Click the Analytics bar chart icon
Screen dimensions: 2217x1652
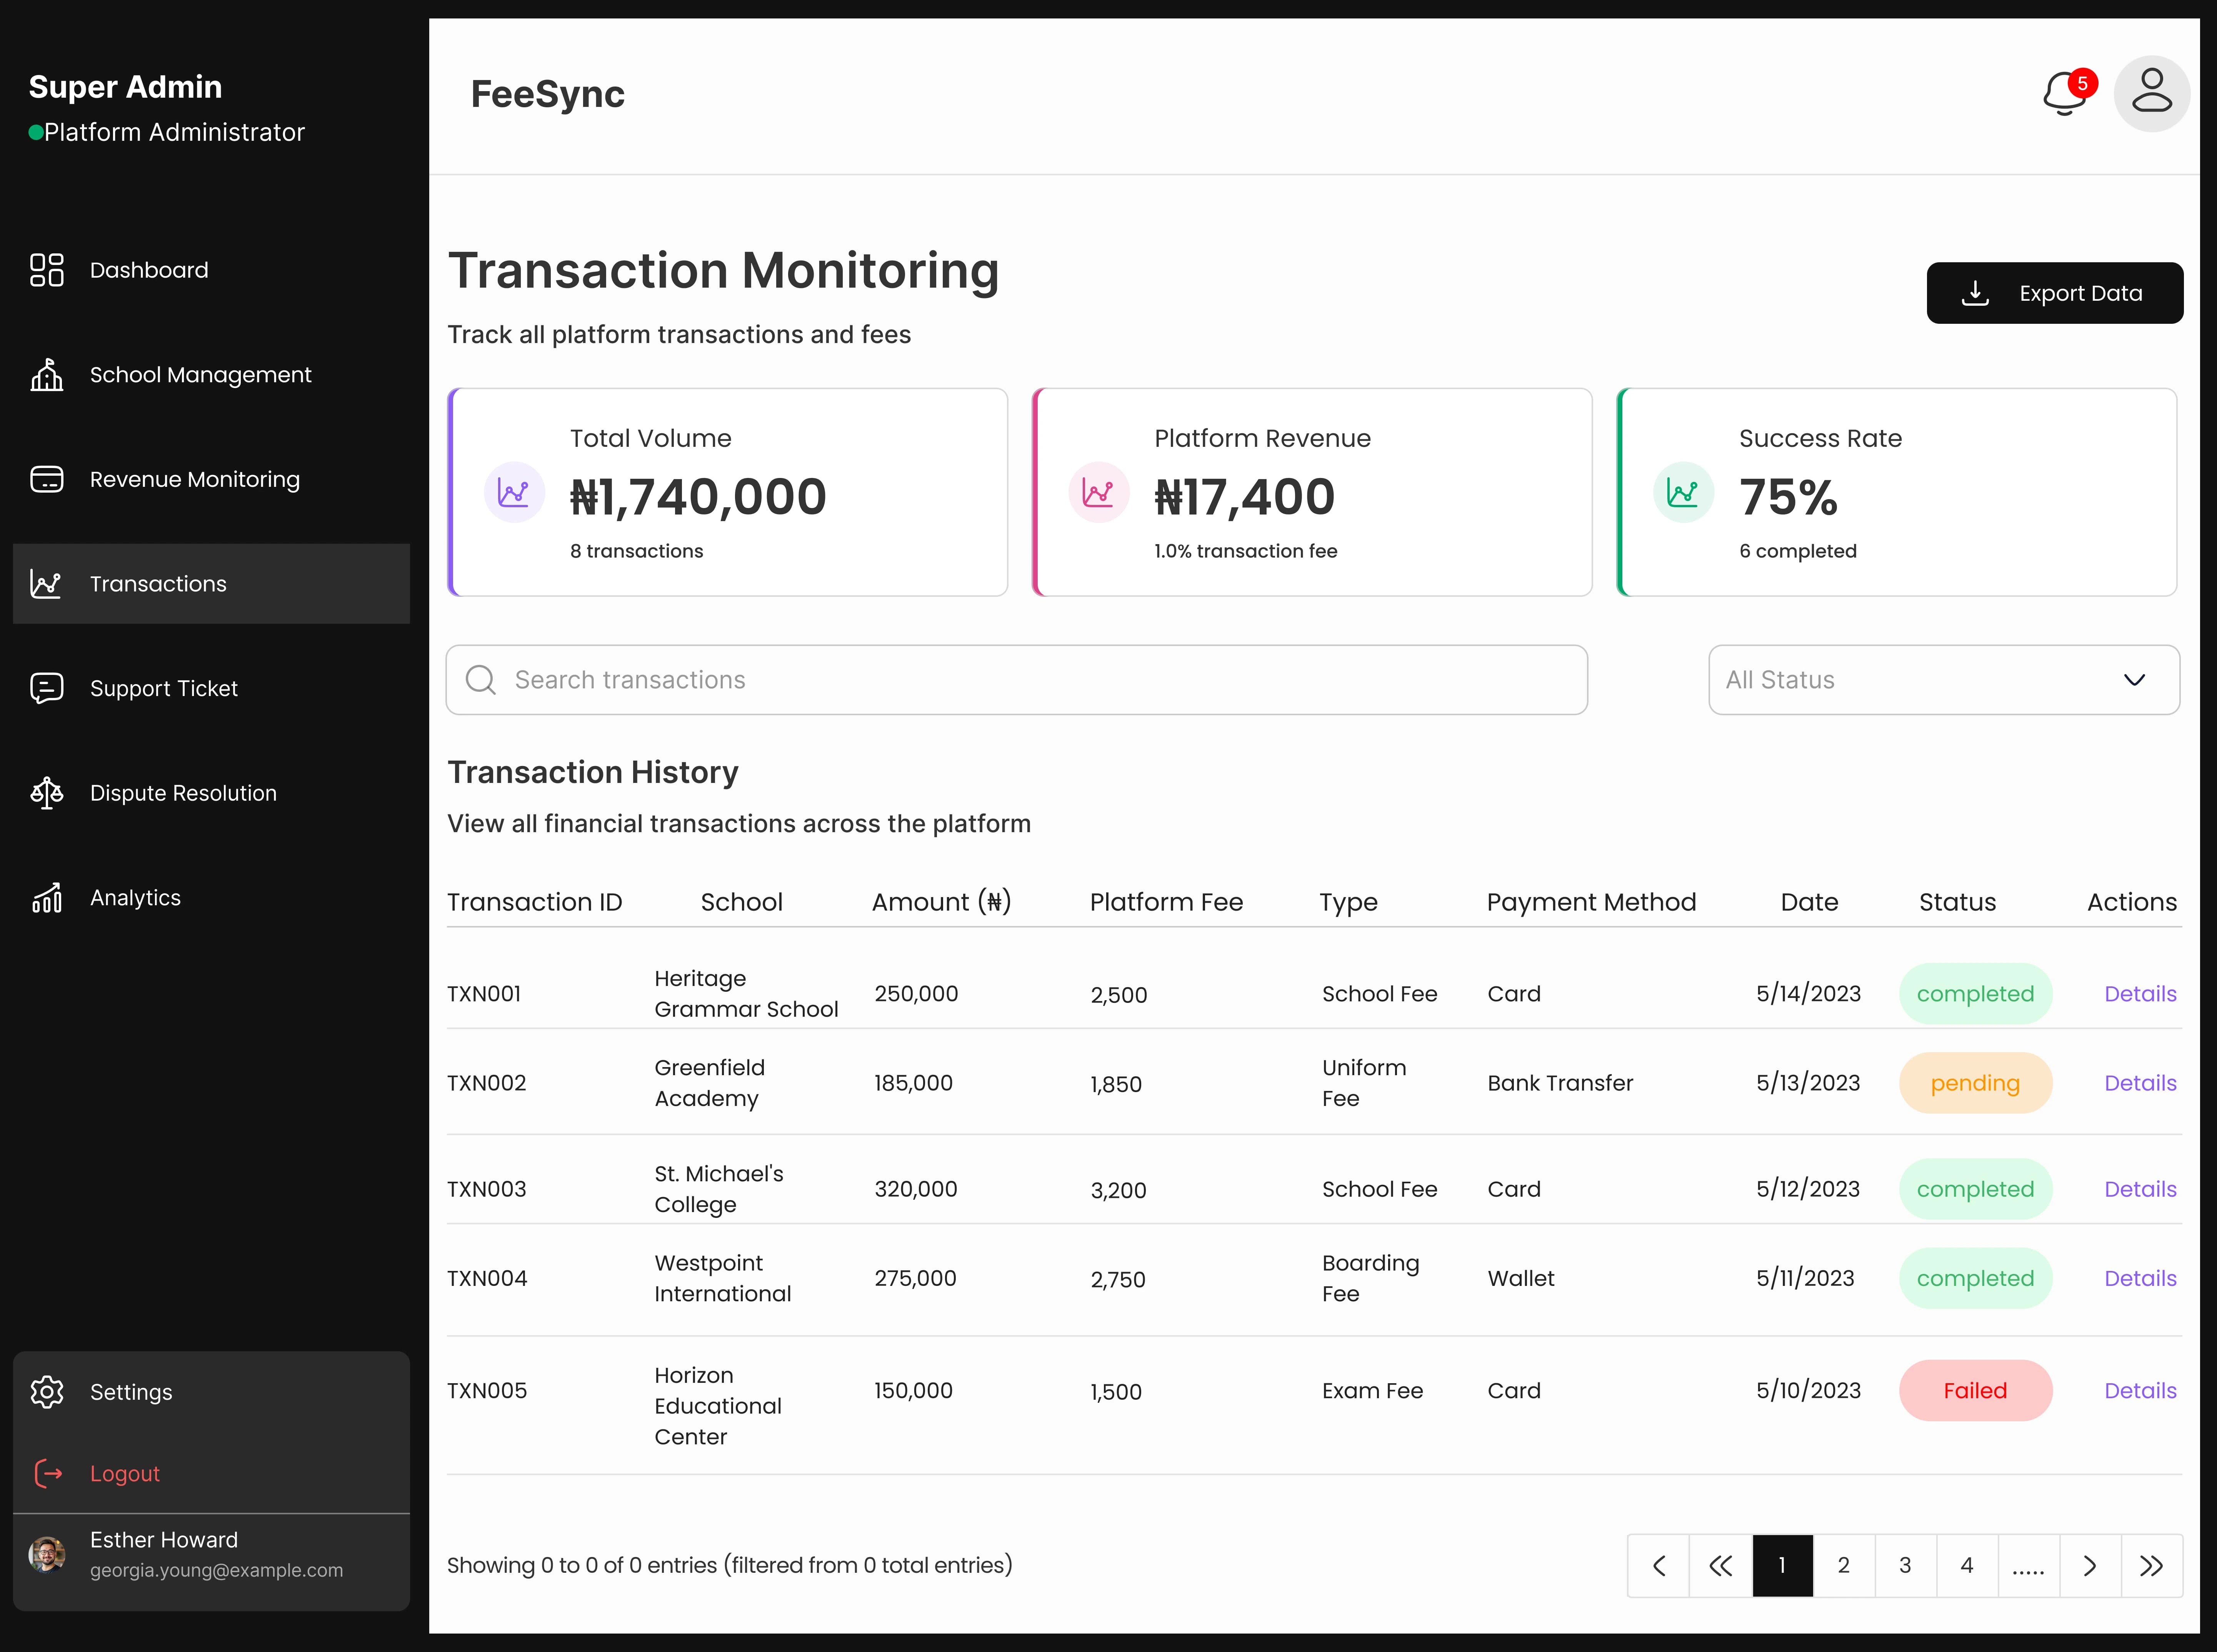coord(46,898)
